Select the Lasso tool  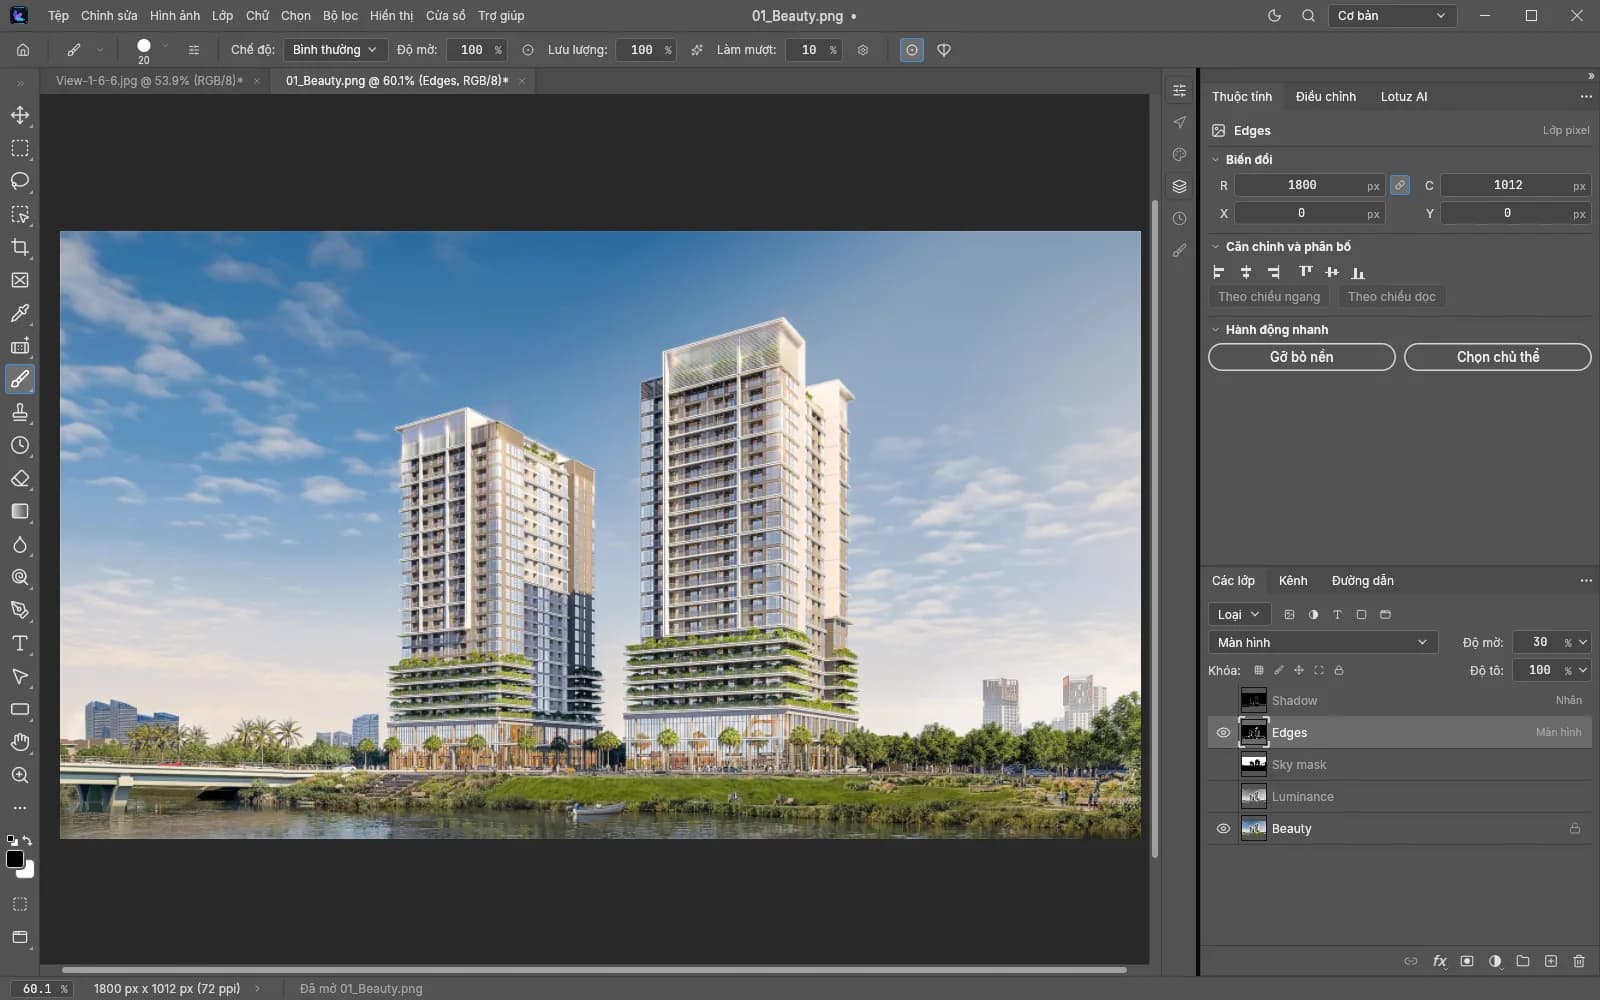[x=20, y=181]
